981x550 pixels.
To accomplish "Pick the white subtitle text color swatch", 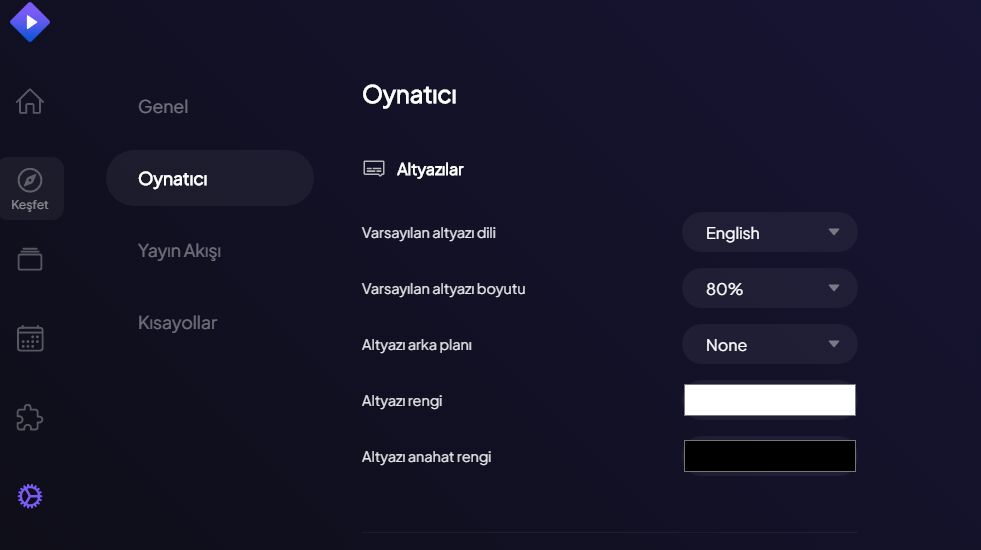I will [769, 400].
